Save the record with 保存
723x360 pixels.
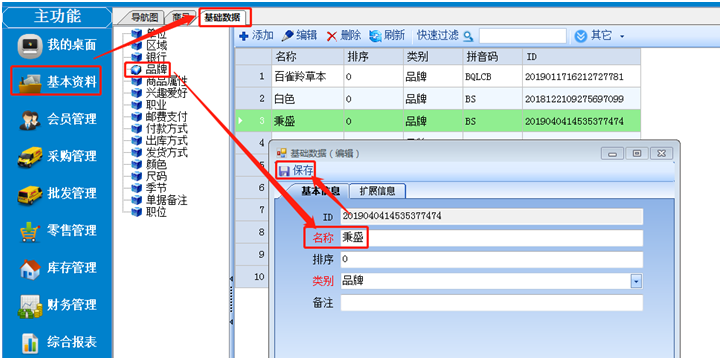(297, 171)
